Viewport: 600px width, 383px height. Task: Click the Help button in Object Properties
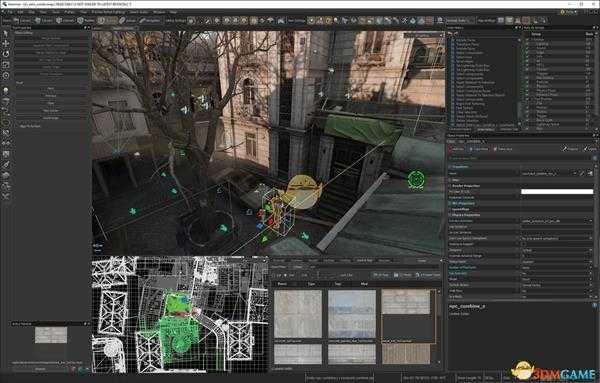[589, 149]
